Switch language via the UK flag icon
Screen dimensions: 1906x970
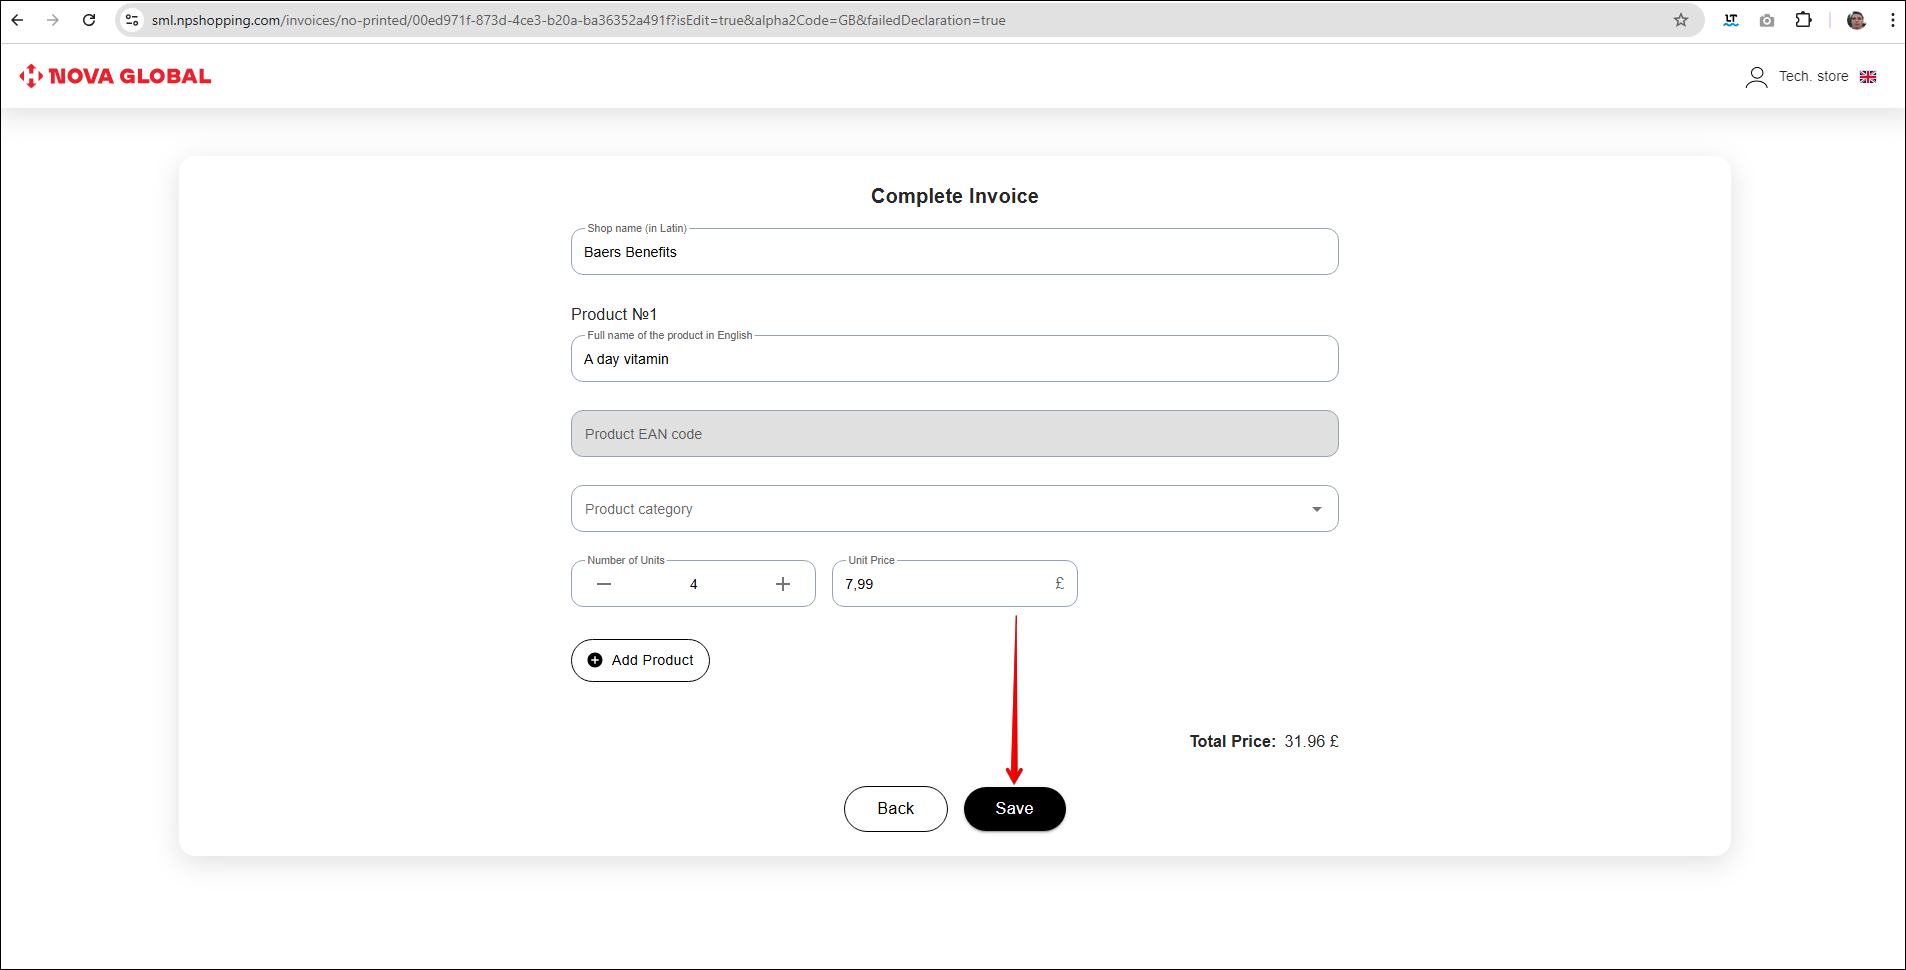(1867, 77)
